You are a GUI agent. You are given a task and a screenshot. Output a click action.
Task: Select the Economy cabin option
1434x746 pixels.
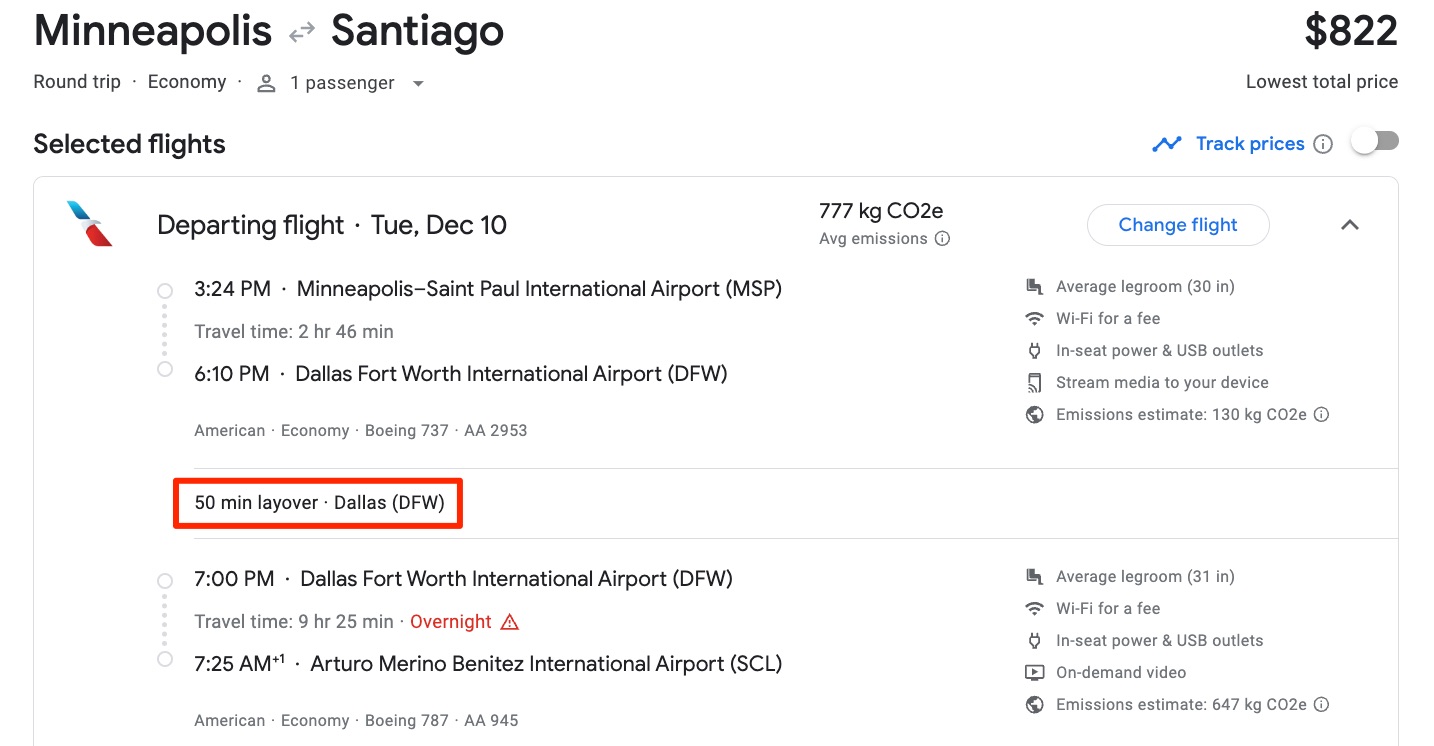(187, 82)
